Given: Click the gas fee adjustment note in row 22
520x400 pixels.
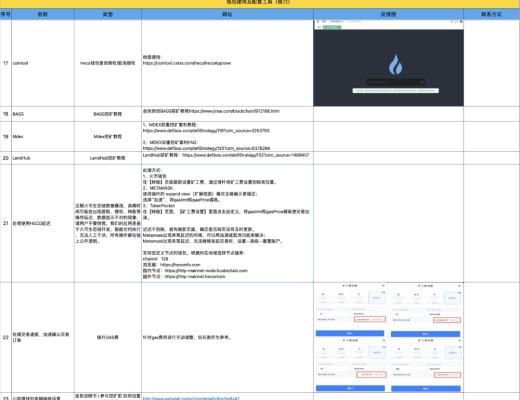Looking at the screenshot, I should tap(187, 337).
